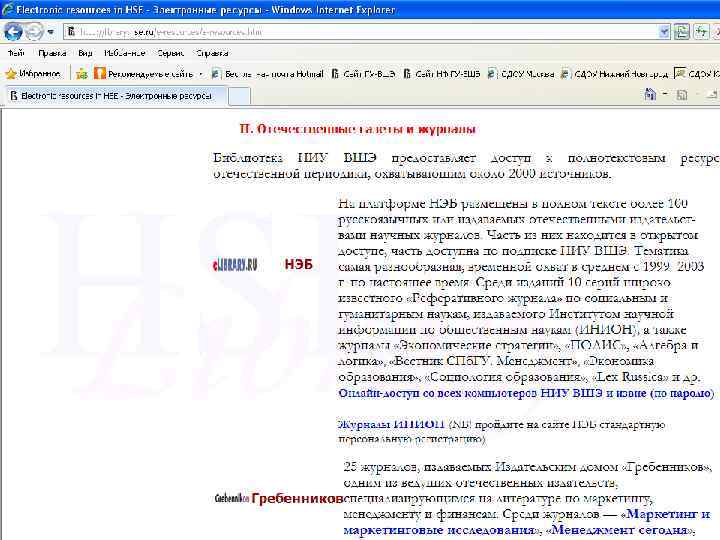This screenshot has height=540, width=720.
Task: Click the НЭБ heading link
Action: point(298,264)
